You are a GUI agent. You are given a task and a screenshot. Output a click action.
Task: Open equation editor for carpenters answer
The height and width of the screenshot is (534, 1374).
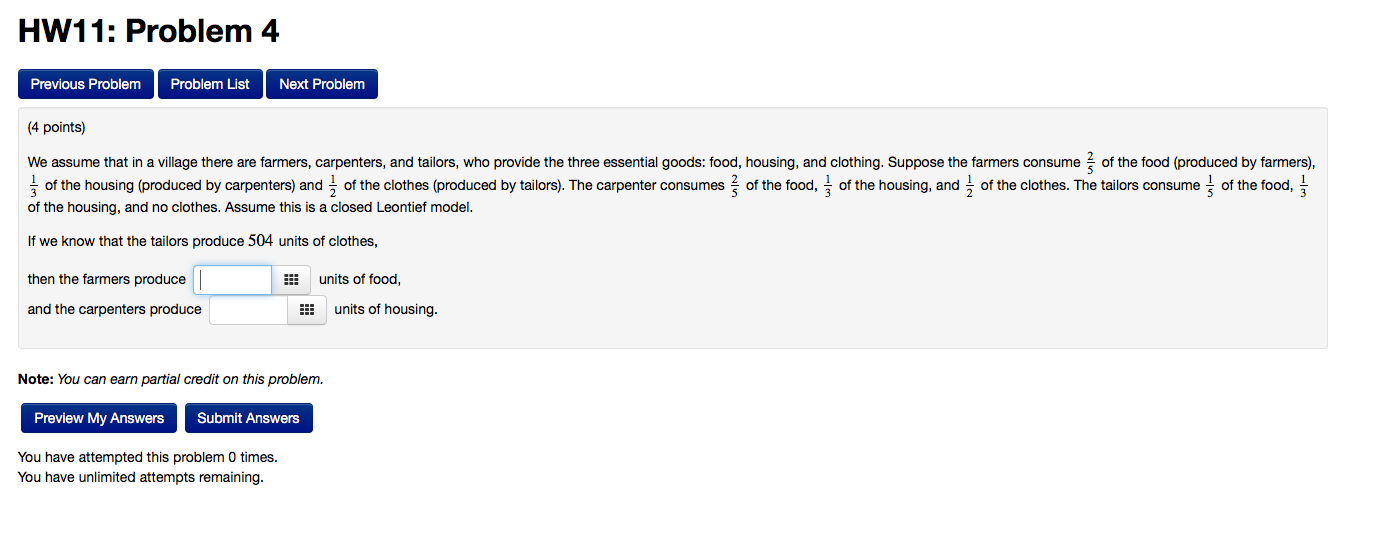(x=307, y=310)
